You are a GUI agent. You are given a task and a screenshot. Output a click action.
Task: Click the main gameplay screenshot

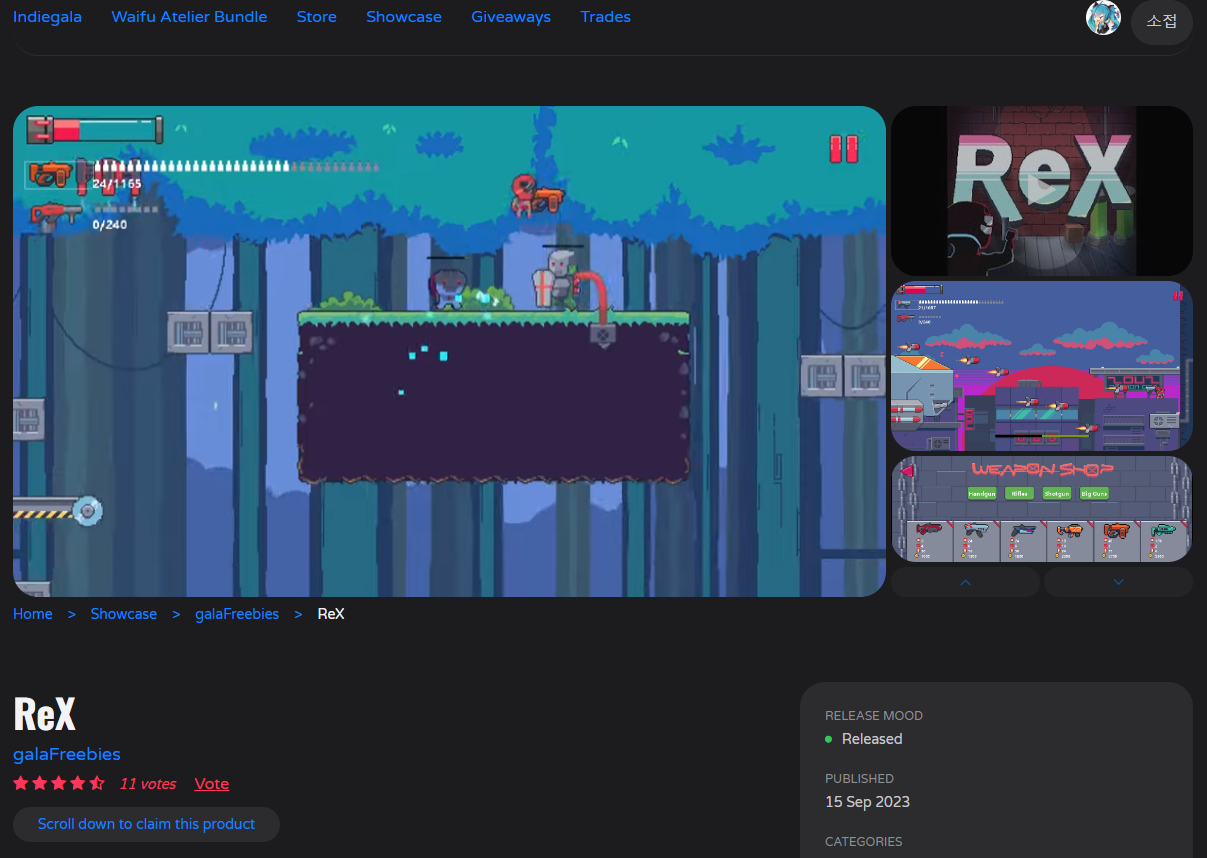(449, 351)
